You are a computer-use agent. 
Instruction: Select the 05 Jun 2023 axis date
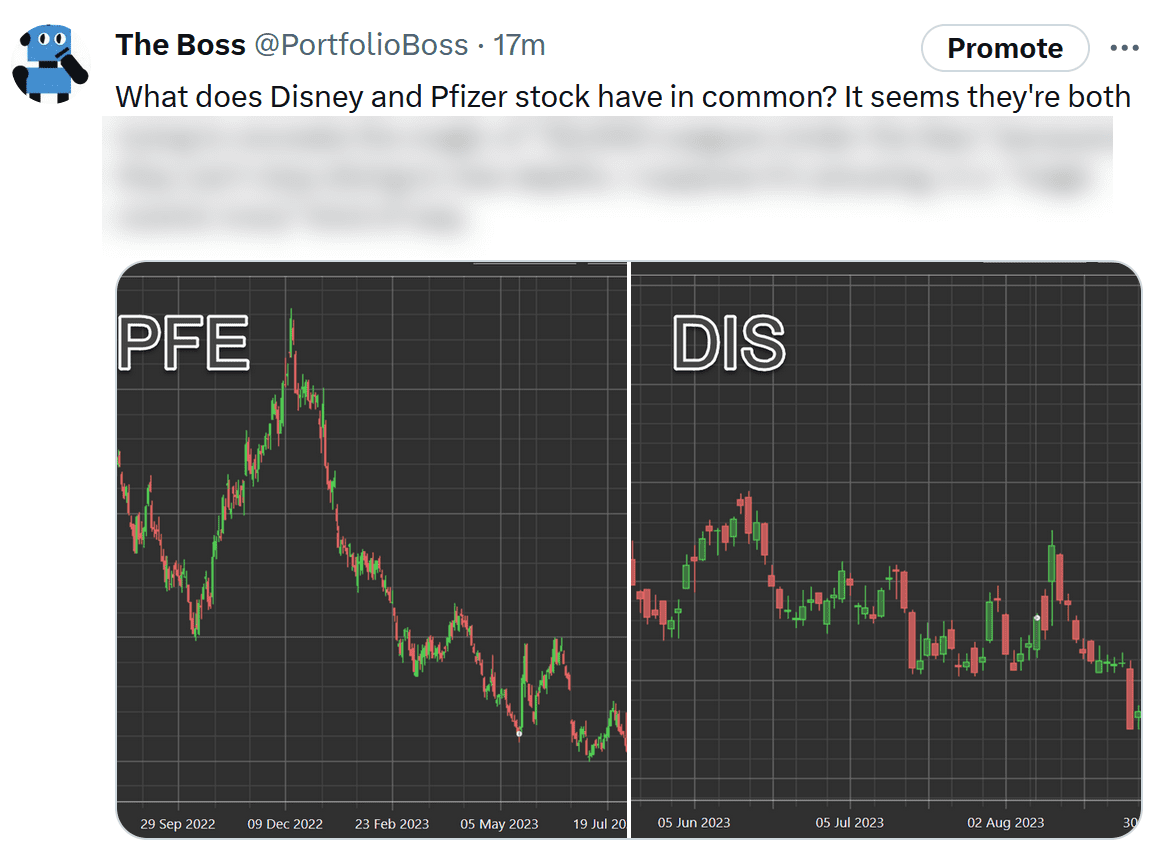(x=693, y=823)
